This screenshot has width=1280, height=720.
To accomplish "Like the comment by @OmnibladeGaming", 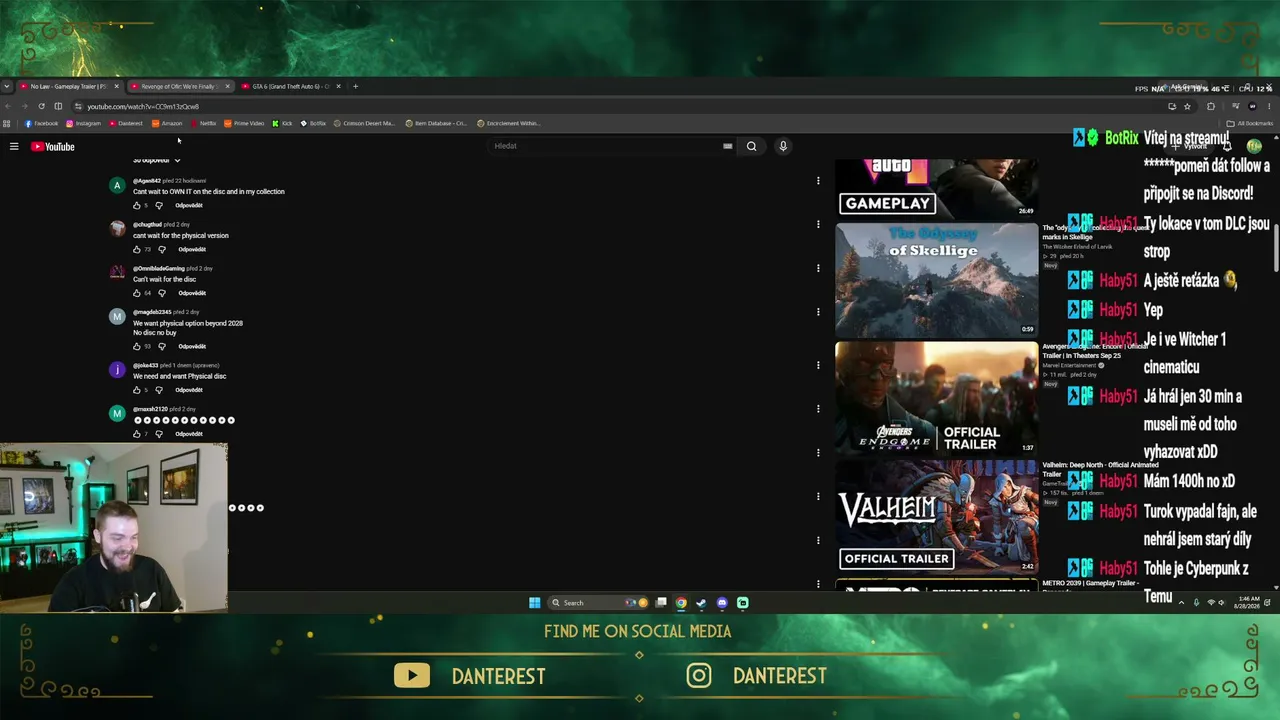I will click(137, 293).
